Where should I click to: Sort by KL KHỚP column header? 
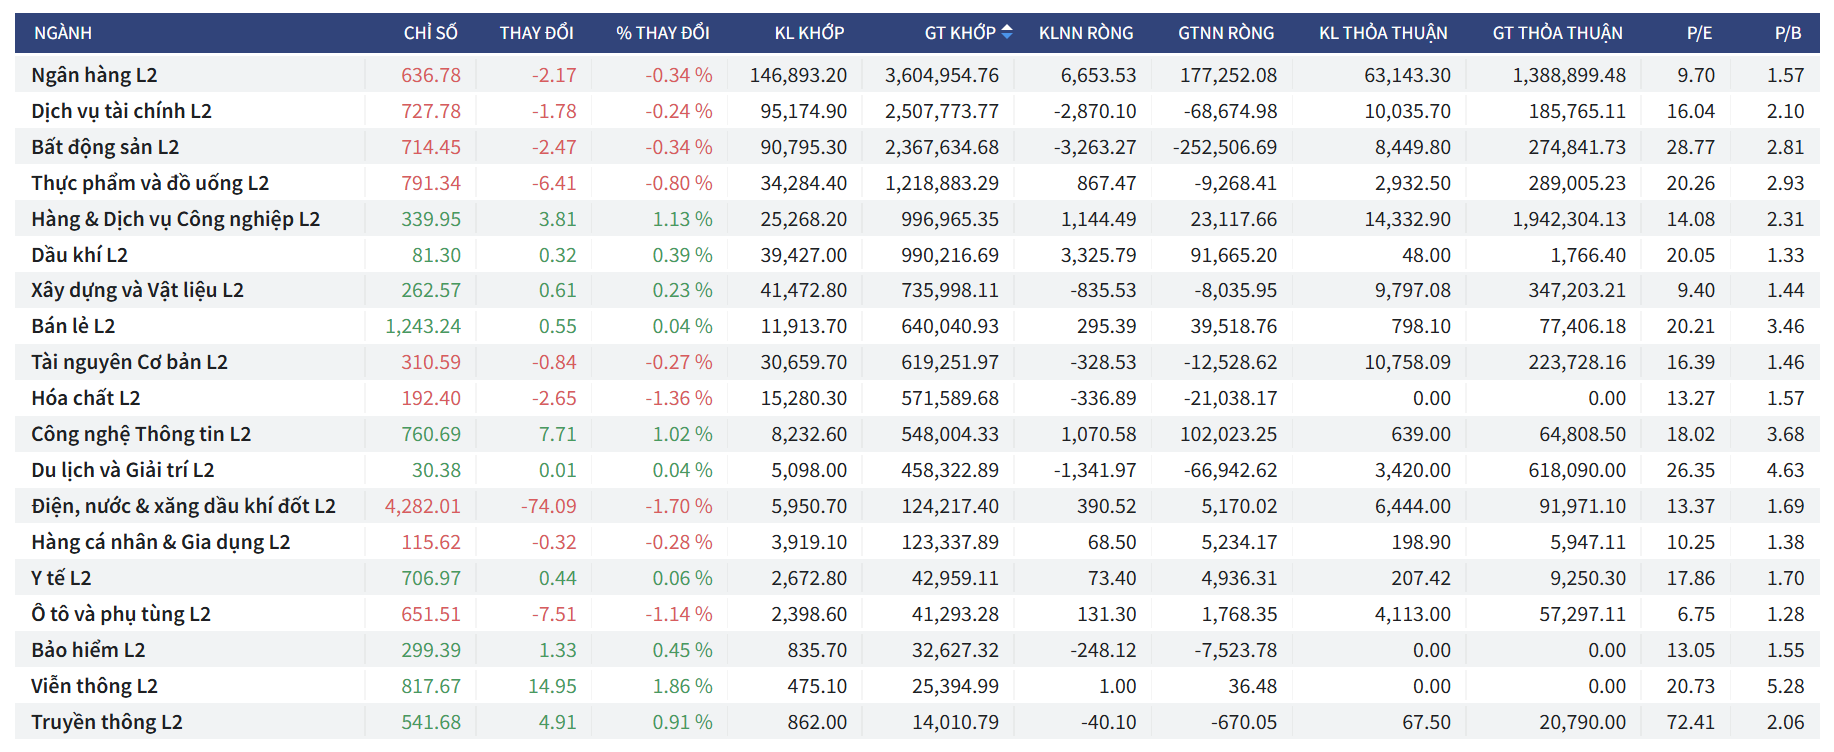[x=809, y=33]
